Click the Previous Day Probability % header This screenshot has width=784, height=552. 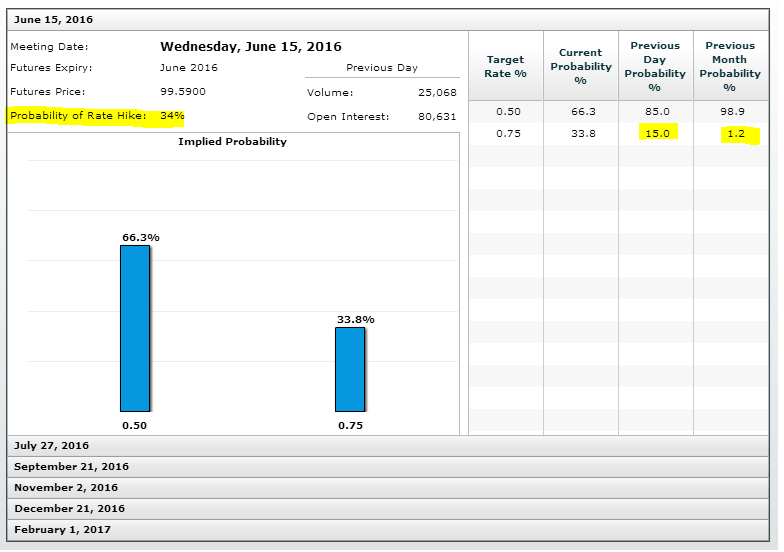[655, 66]
